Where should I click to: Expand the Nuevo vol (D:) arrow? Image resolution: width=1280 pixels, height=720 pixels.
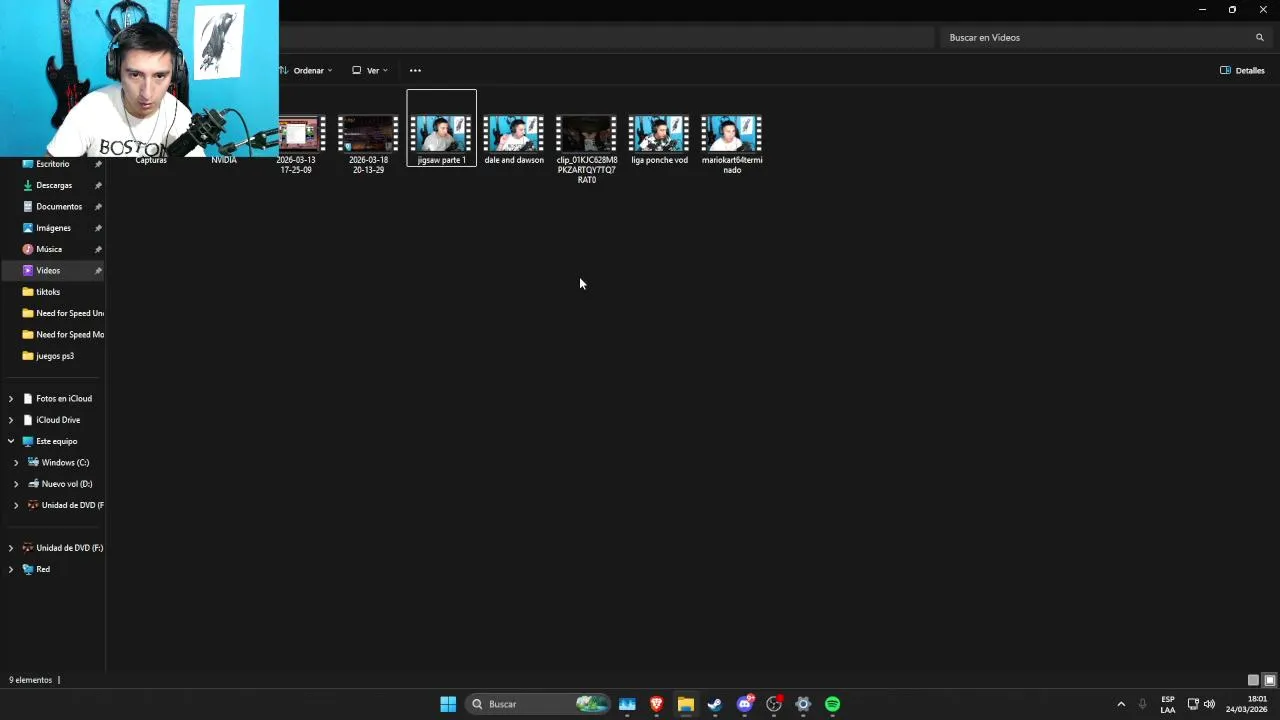click(x=16, y=484)
